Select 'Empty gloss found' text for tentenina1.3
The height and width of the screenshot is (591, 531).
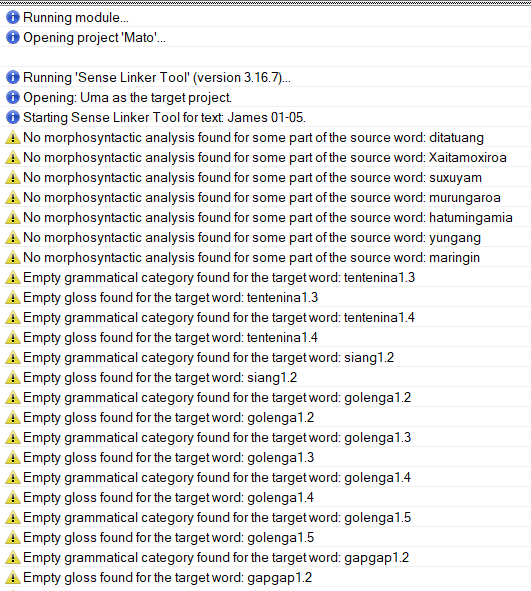[x=170, y=297]
